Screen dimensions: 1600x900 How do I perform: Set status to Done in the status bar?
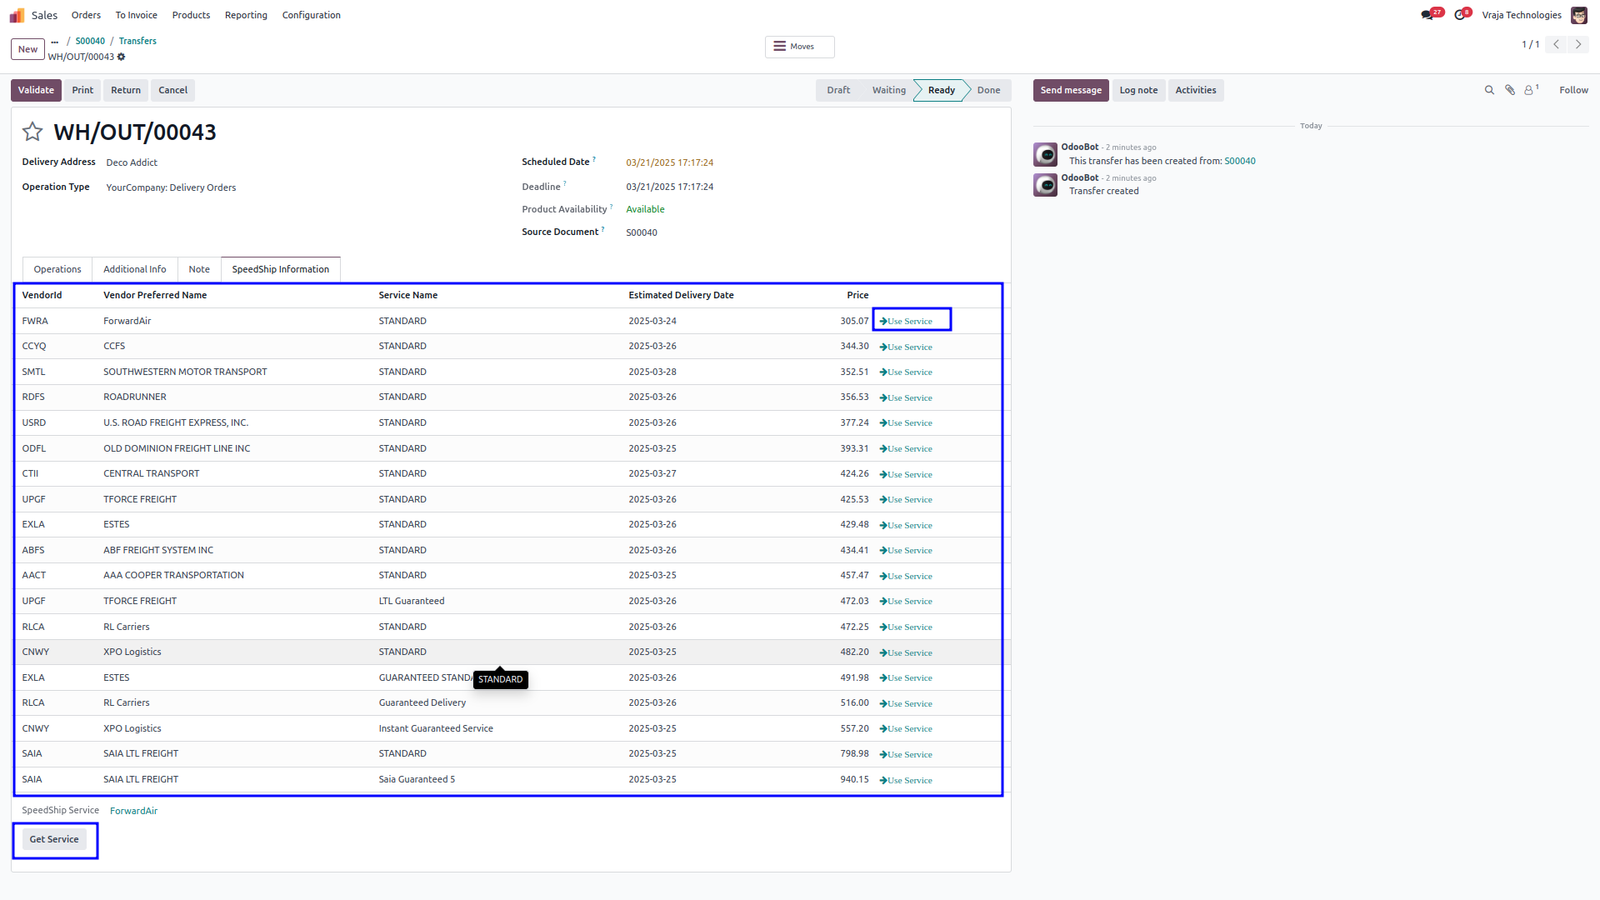tap(988, 90)
